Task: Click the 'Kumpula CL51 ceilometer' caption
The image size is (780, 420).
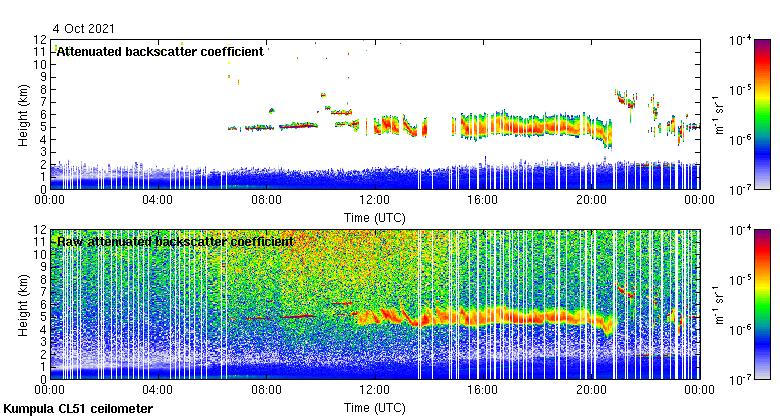Action: (x=78, y=409)
